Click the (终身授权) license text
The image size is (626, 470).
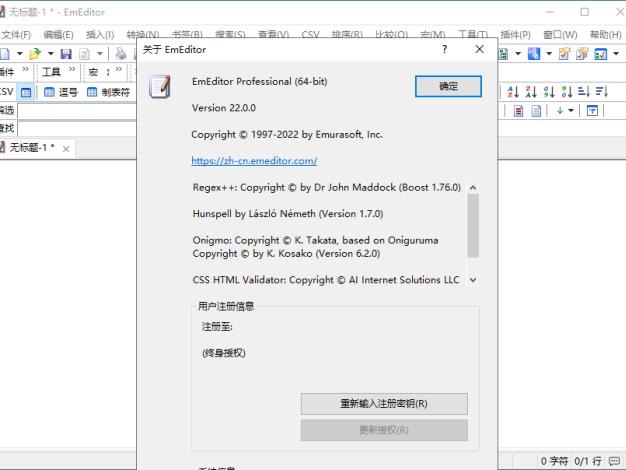pos(224,353)
